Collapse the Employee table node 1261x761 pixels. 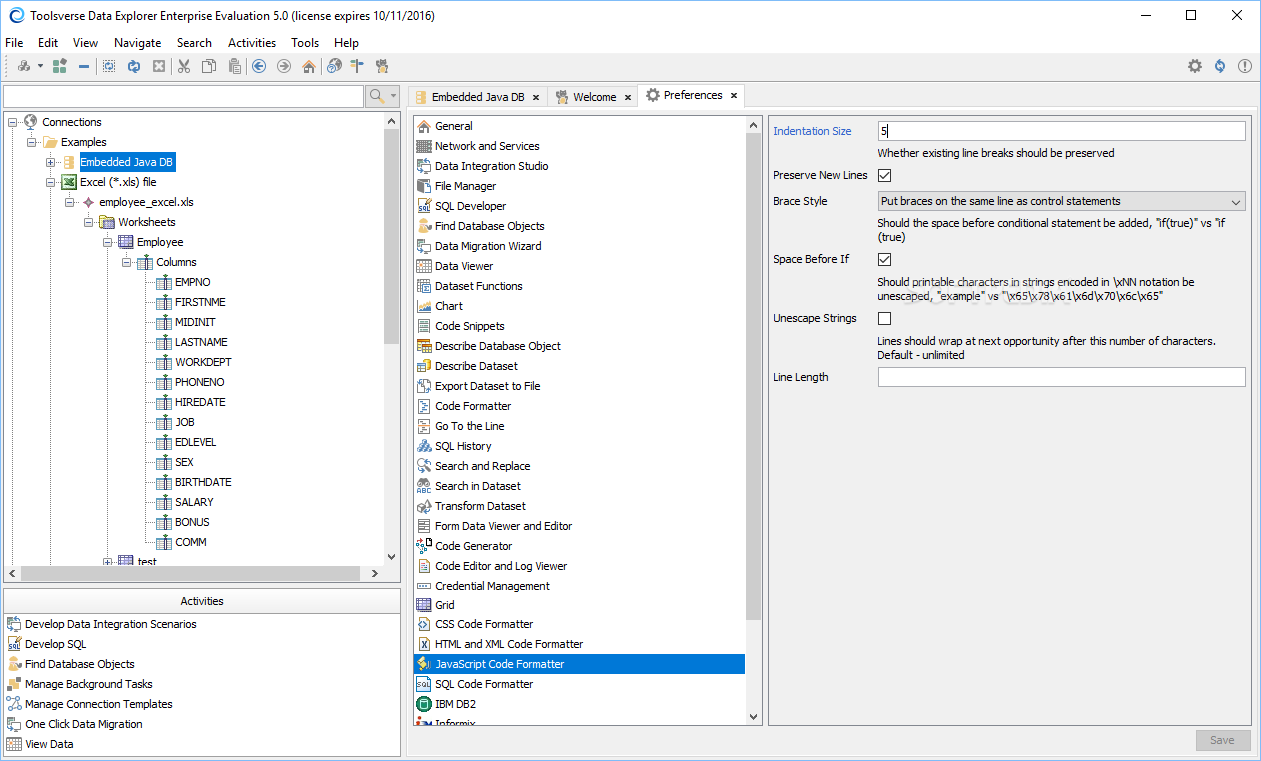tap(108, 242)
